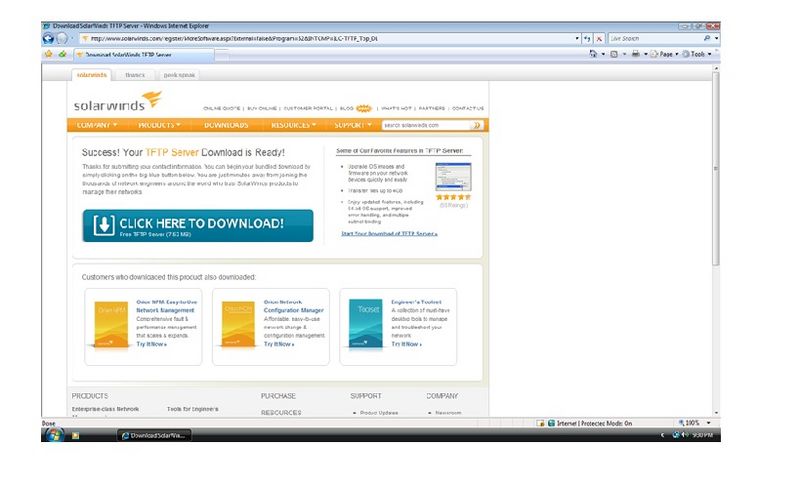Click the Print icon in command bar
This screenshot has height=485, width=800.
636,54
